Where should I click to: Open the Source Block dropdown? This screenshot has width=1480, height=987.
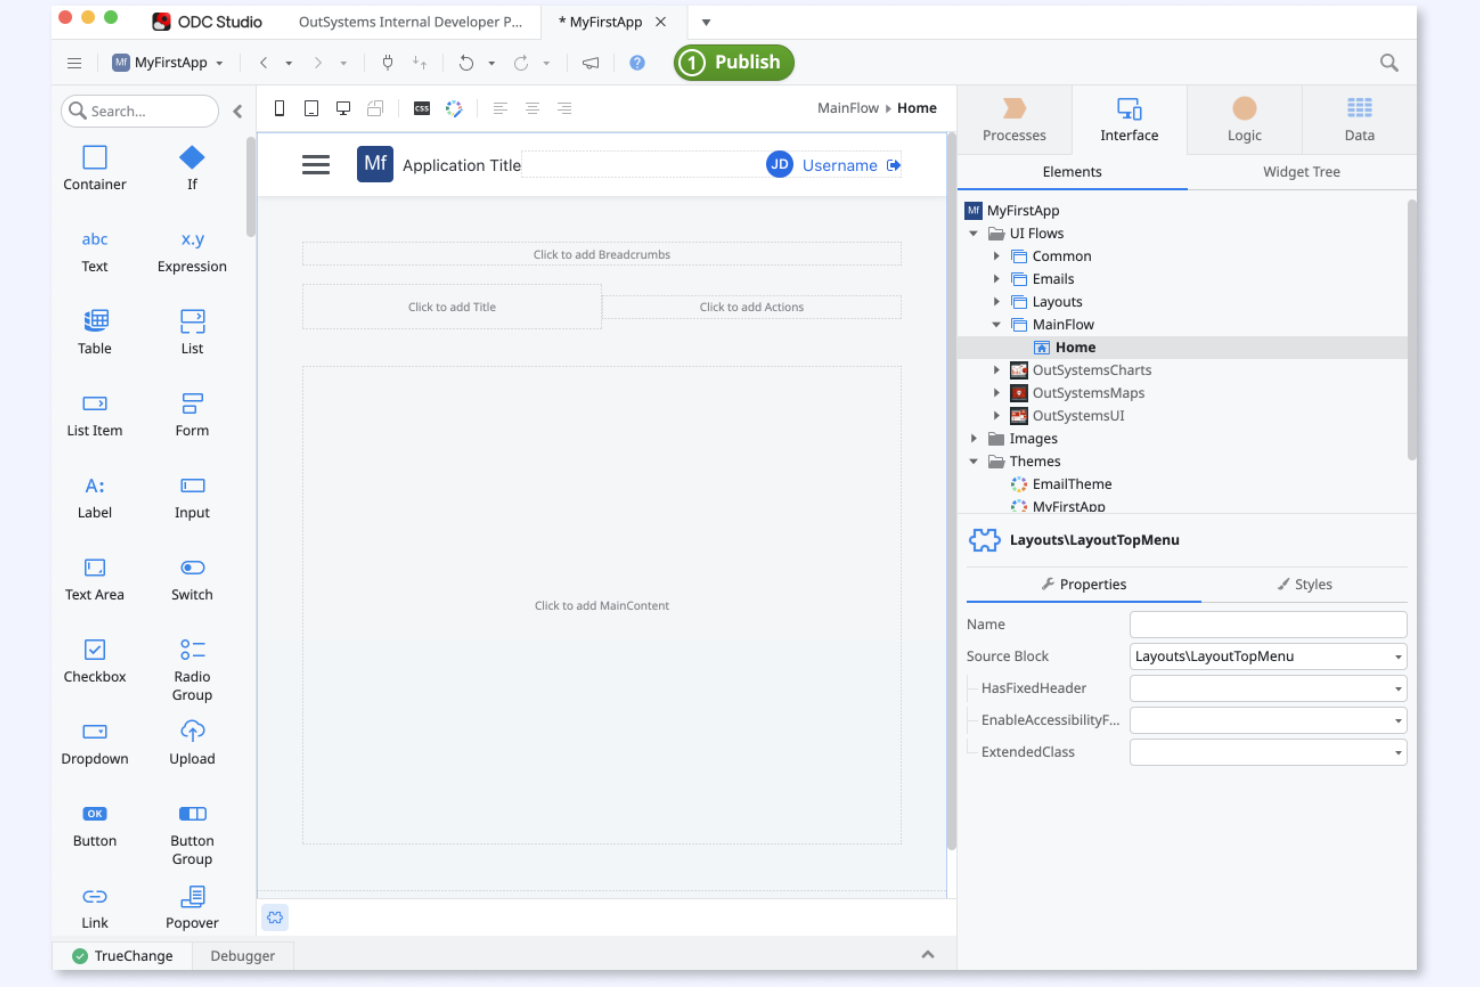tap(1398, 656)
